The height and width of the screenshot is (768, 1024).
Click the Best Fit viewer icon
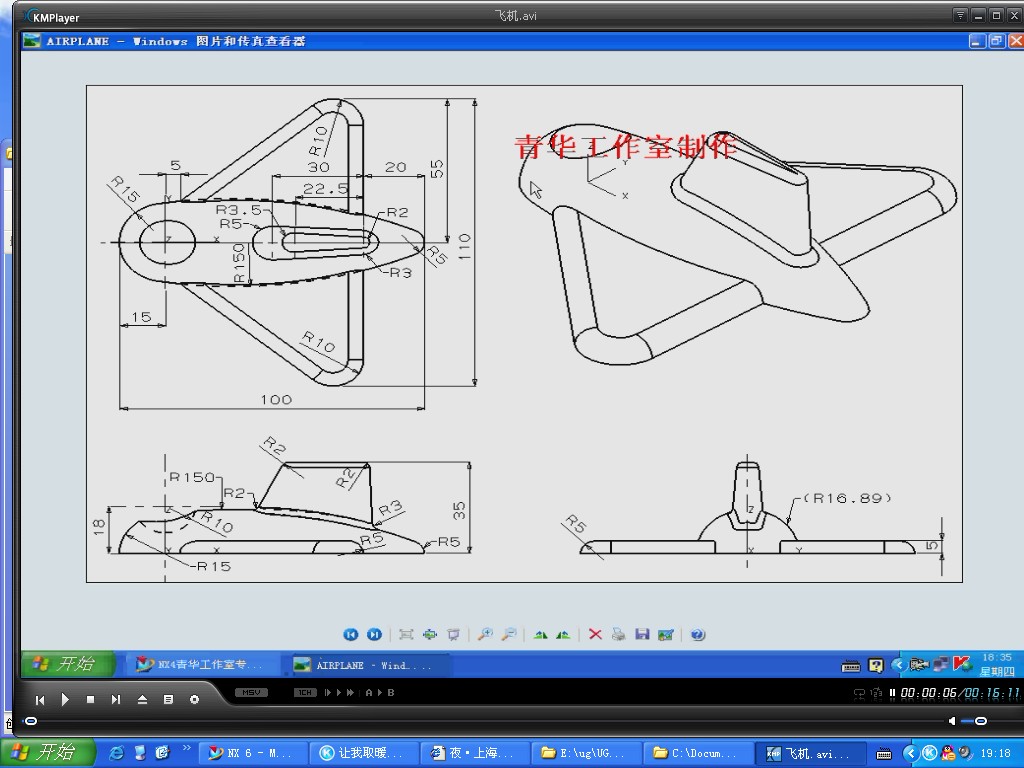coord(406,634)
